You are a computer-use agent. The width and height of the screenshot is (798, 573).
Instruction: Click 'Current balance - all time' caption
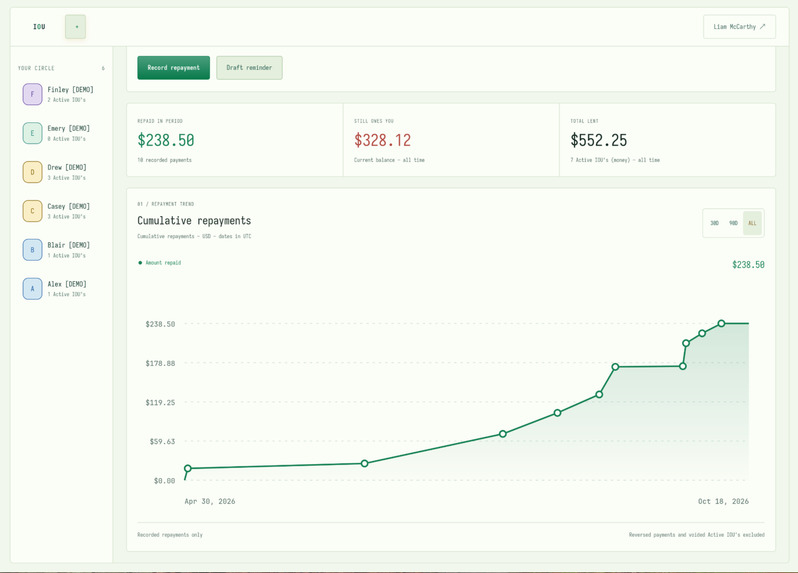click(x=389, y=160)
